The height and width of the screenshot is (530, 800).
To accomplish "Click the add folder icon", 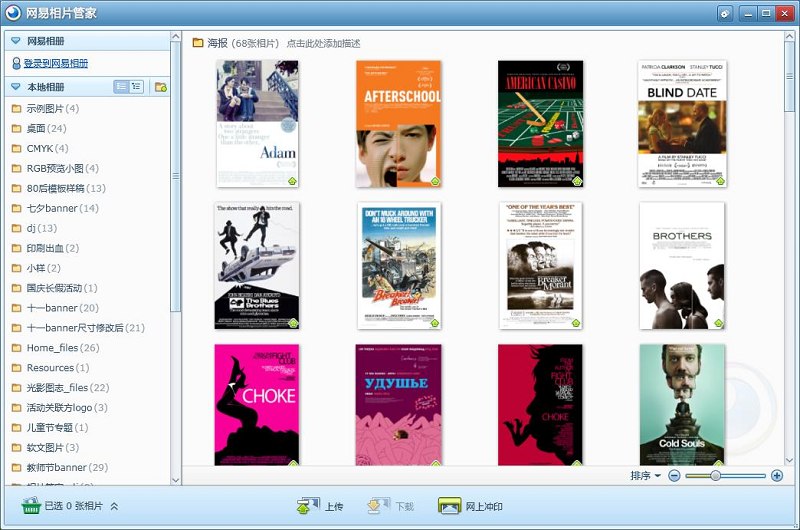I will click(161, 87).
